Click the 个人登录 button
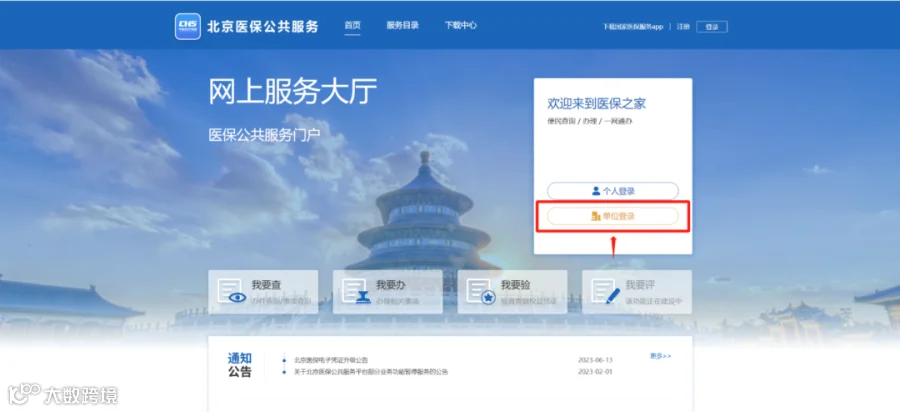This screenshot has width=900, height=412. click(x=612, y=191)
